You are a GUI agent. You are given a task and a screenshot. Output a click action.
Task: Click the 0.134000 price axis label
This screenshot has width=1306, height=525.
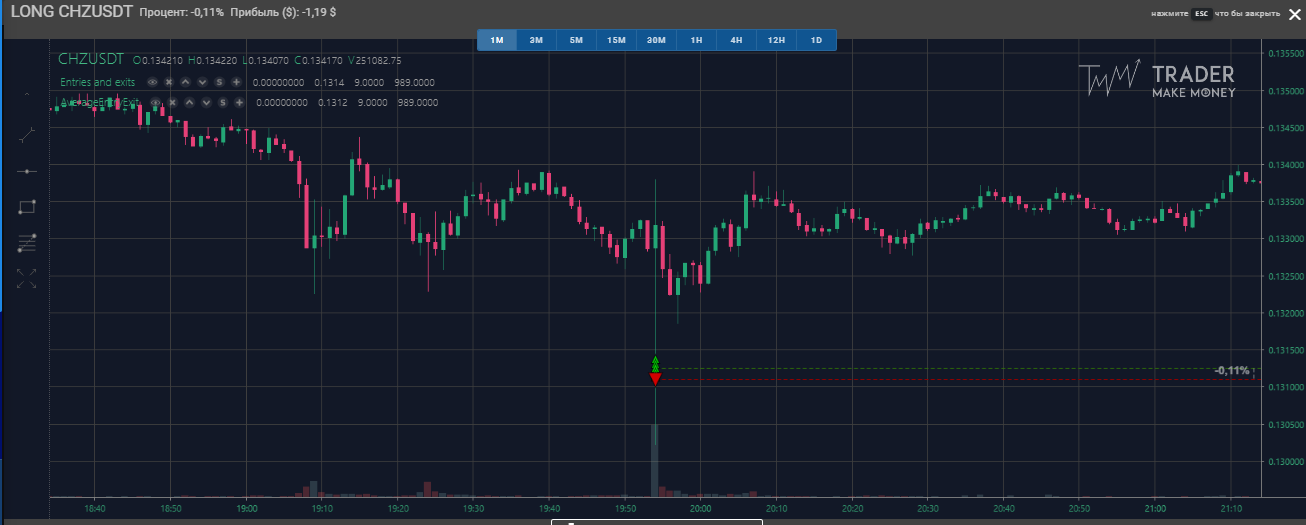[1285, 164]
